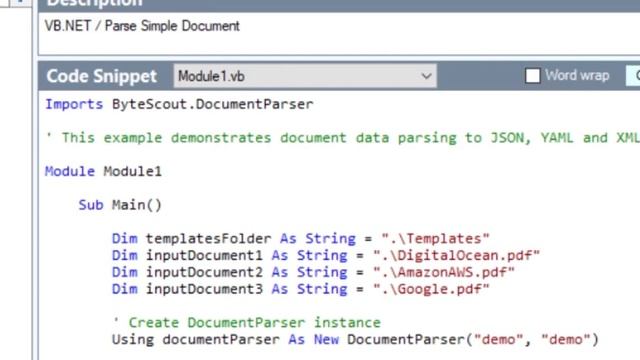
Task: Click the 'Sub Main()' code line
Action: coord(120,204)
